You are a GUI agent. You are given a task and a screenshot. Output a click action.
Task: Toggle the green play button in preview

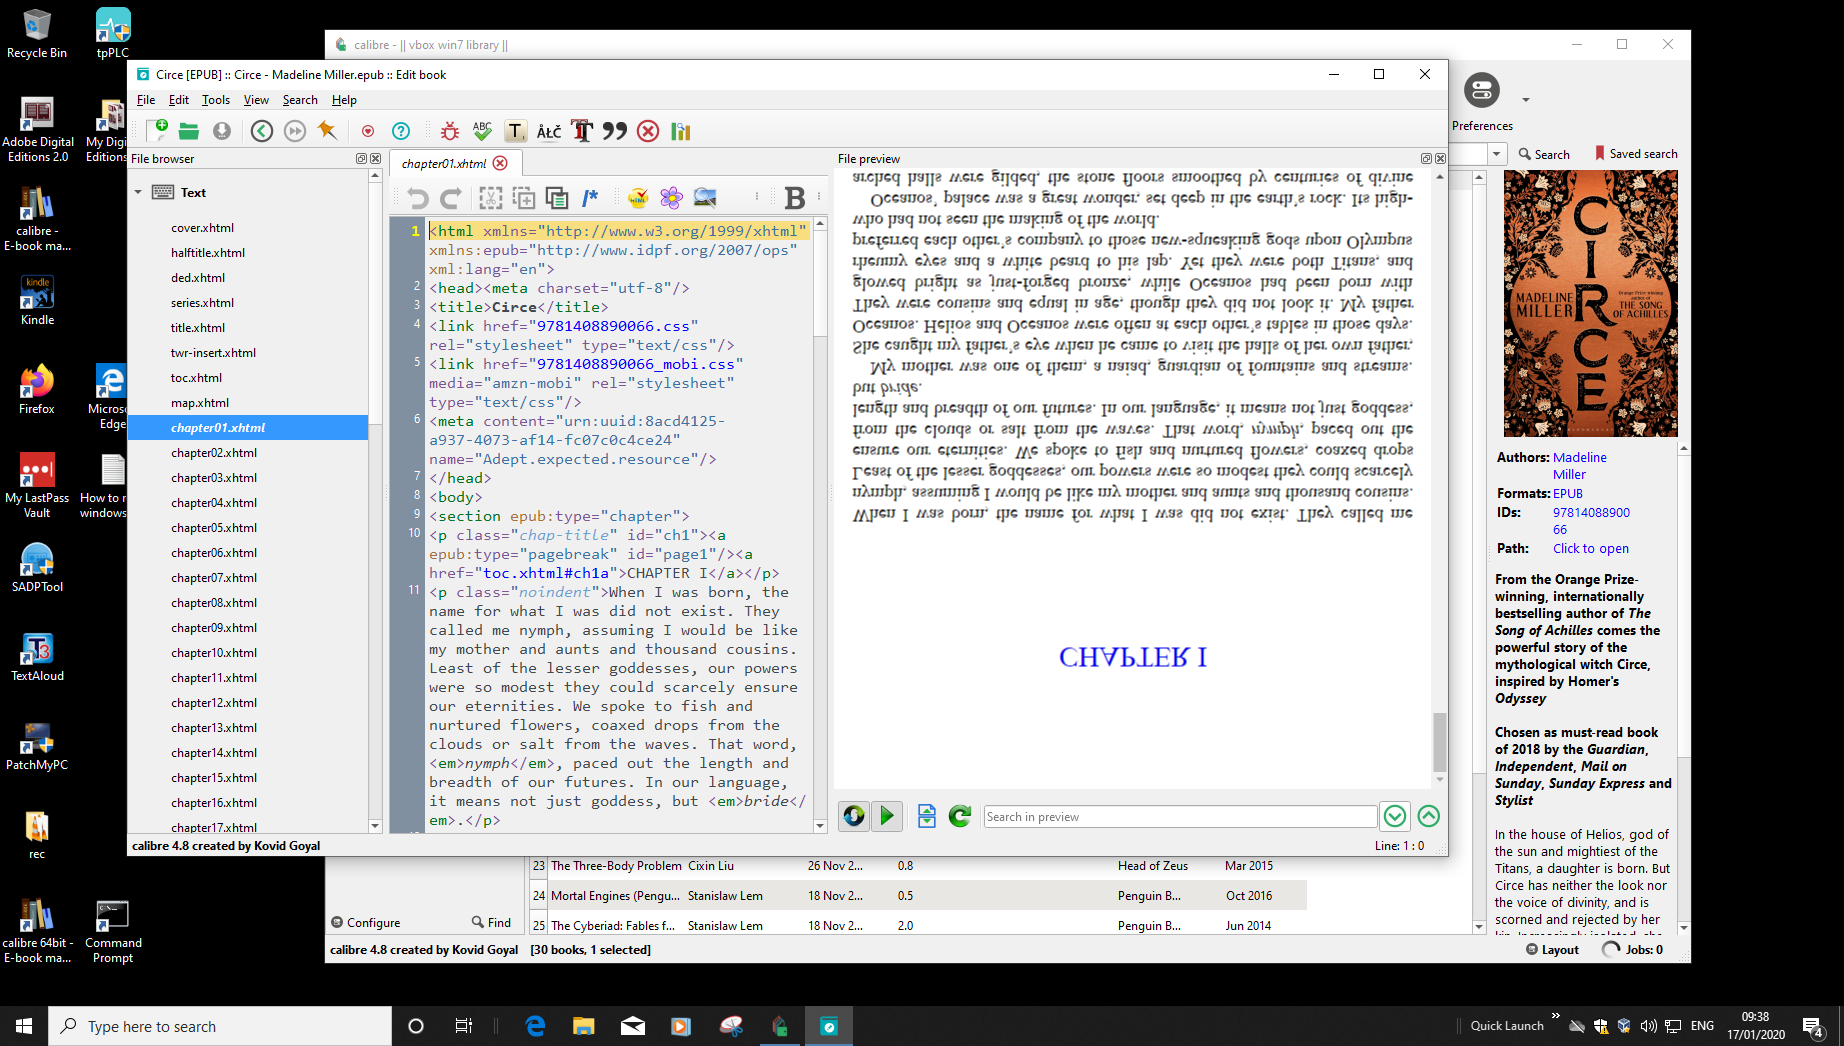887,816
